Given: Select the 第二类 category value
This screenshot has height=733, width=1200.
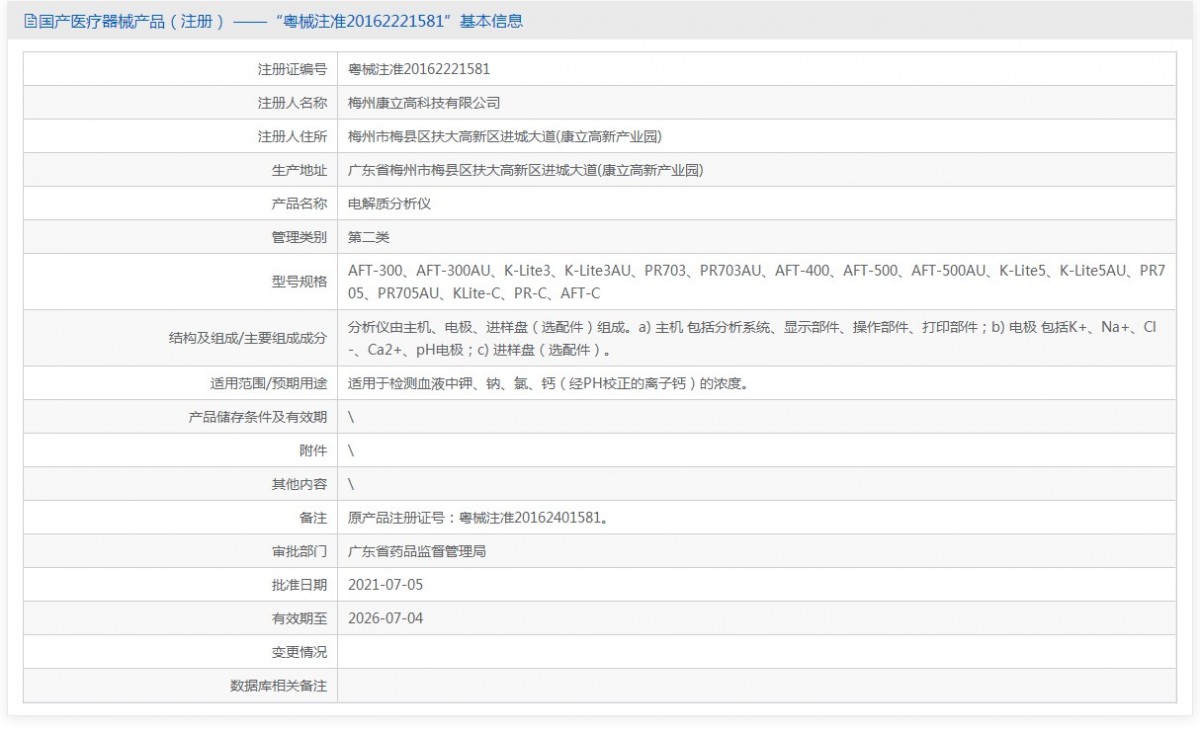Looking at the screenshot, I should click(368, 238).
